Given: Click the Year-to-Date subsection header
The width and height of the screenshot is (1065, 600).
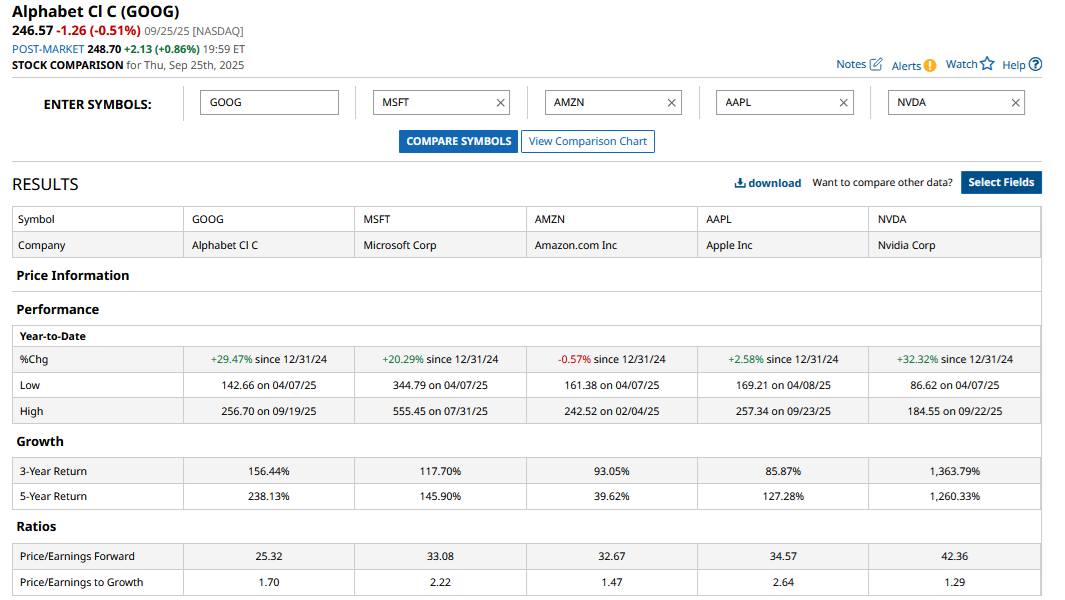Looking at the screenshot, I should tap(52, 336).
